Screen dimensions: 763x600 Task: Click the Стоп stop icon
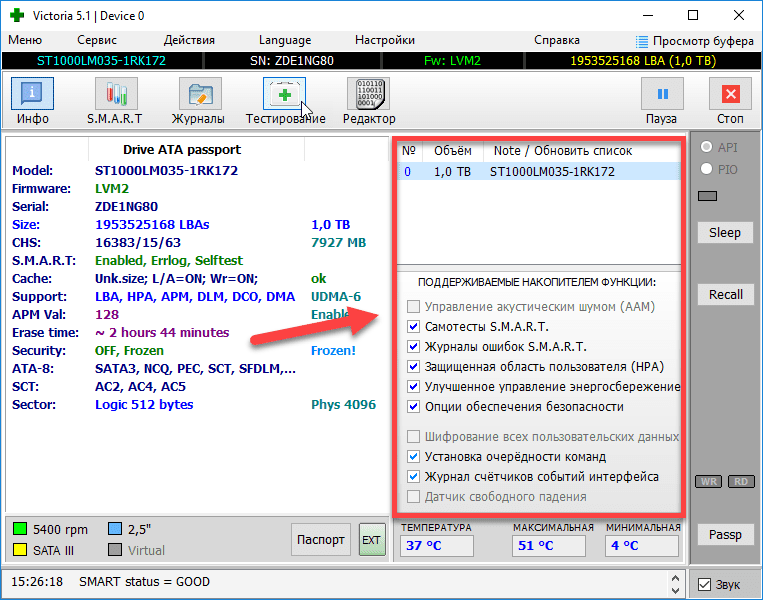(x=730, y=93)
